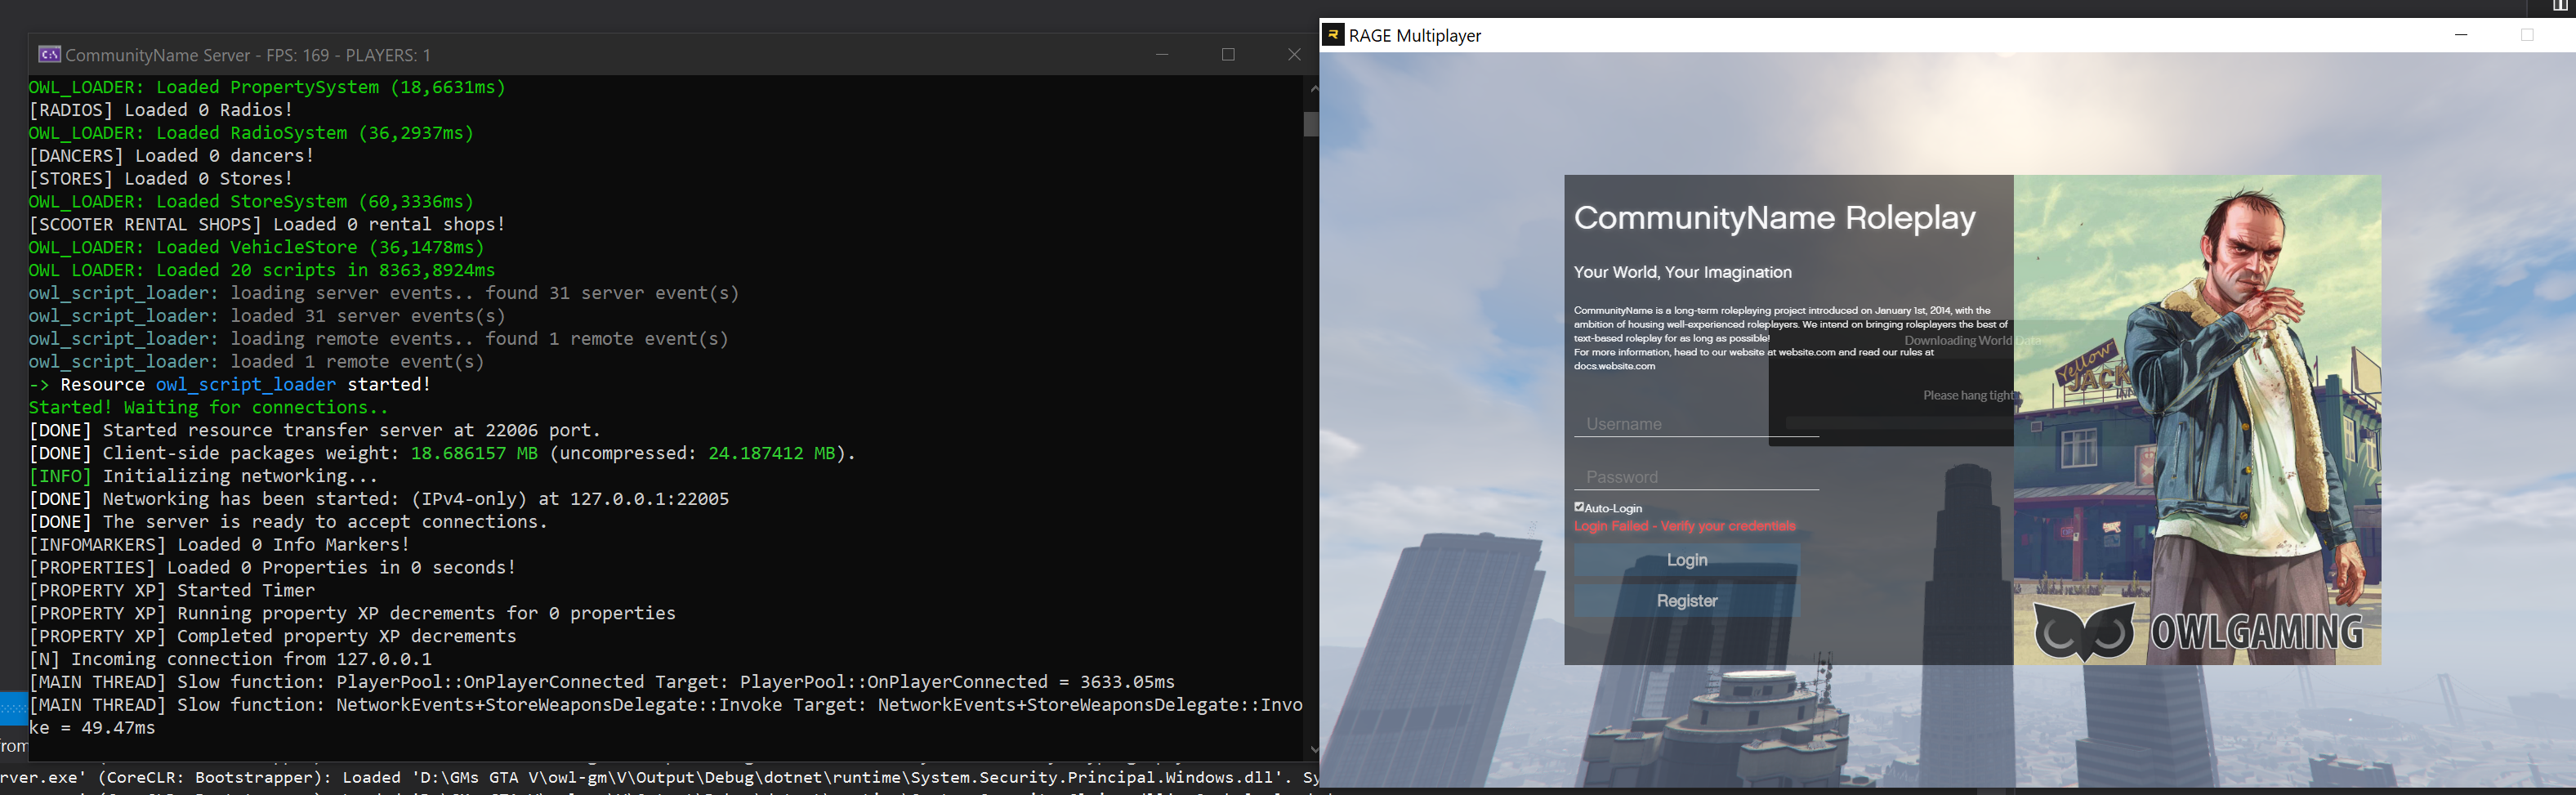
Task: Click the Login button
Action: (x=1687, y=560)
